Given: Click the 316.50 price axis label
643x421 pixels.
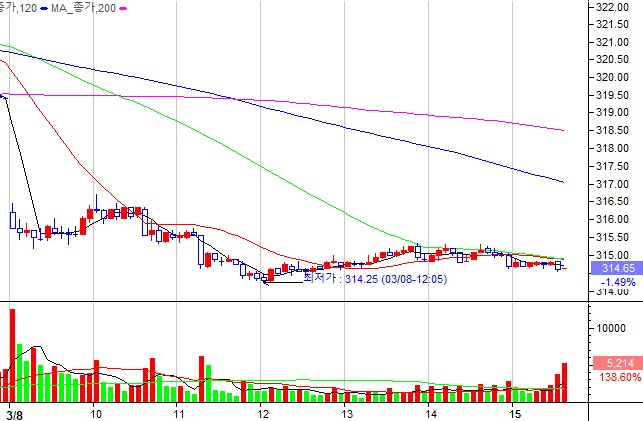Looking at the screenshot, I should click(612, 201).
